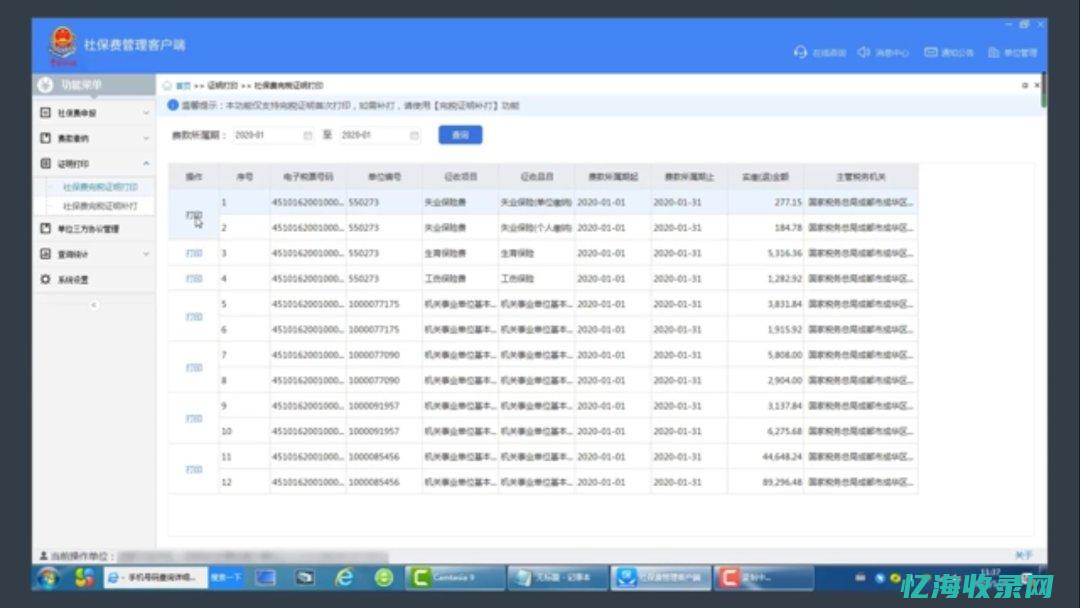Open 单位管理 building icon
This screenshot has width=1080, height=608.
994,52
